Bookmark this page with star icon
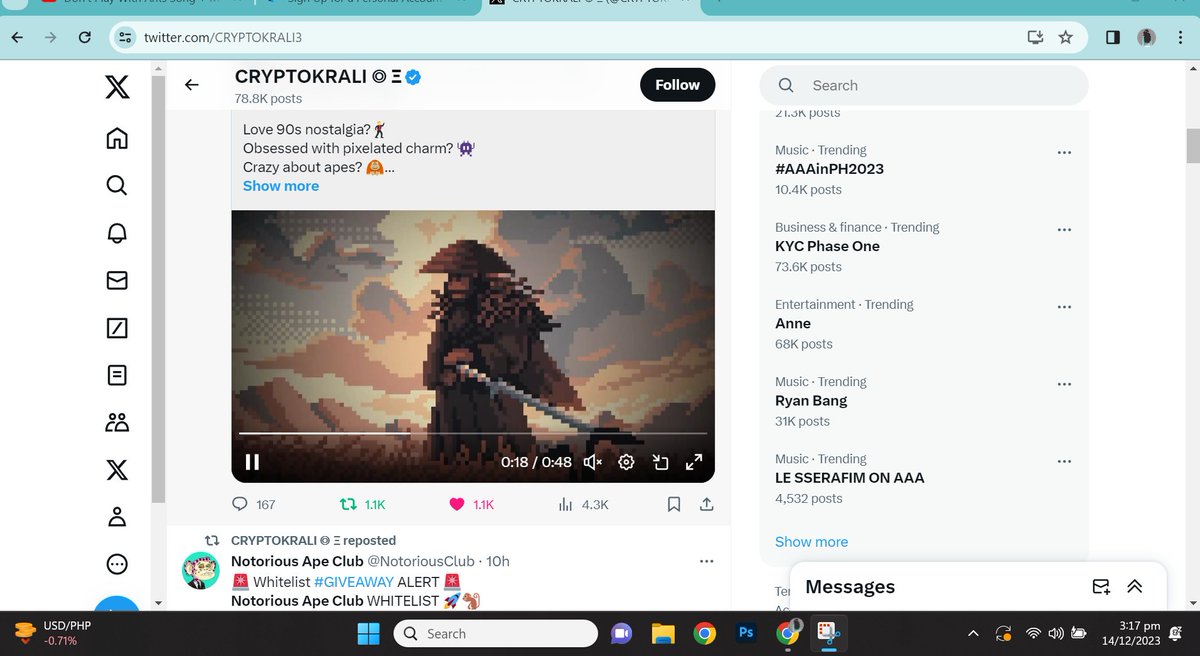The height and width of the screenshot is (656, 1200). click(x=1066, y=37)
